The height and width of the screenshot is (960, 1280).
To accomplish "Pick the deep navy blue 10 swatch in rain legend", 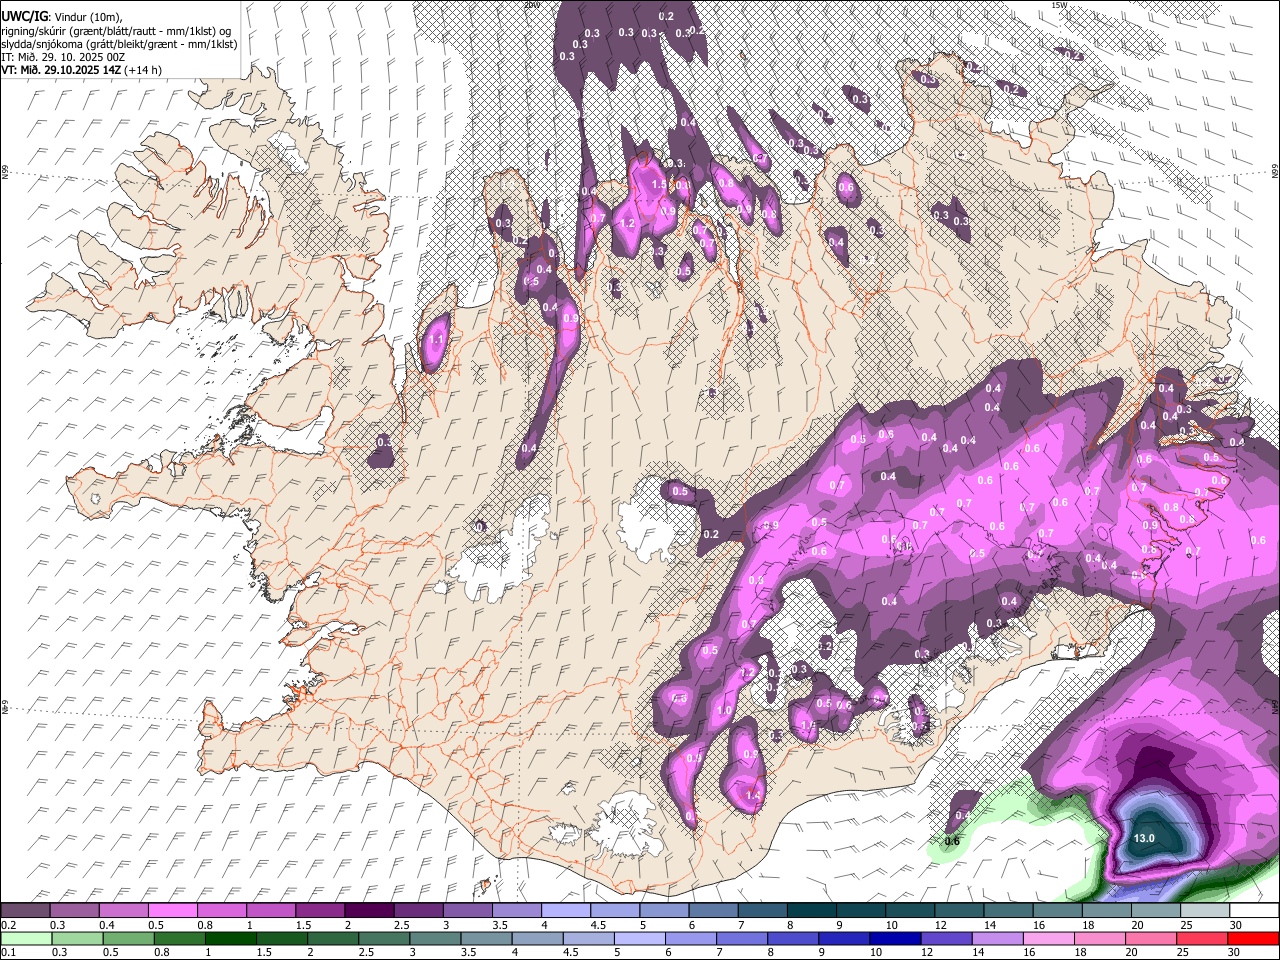I will pyautogui.click(x=895, y=938).
